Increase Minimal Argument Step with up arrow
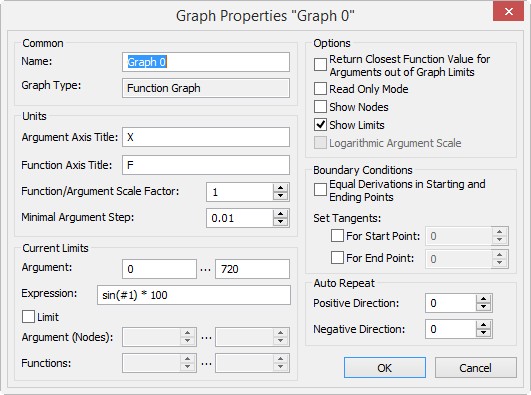Image resolution: width=531 pixels, height=395 pixels. pos(280,213)
